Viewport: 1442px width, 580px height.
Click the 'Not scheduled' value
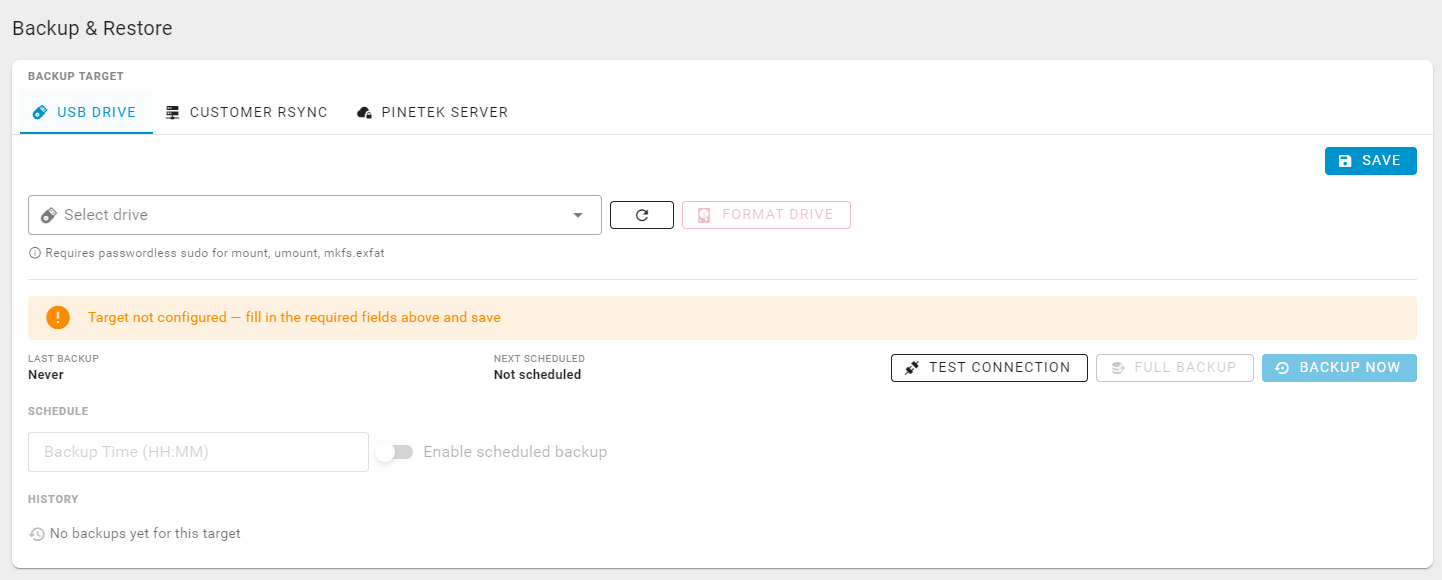(537, 375)
